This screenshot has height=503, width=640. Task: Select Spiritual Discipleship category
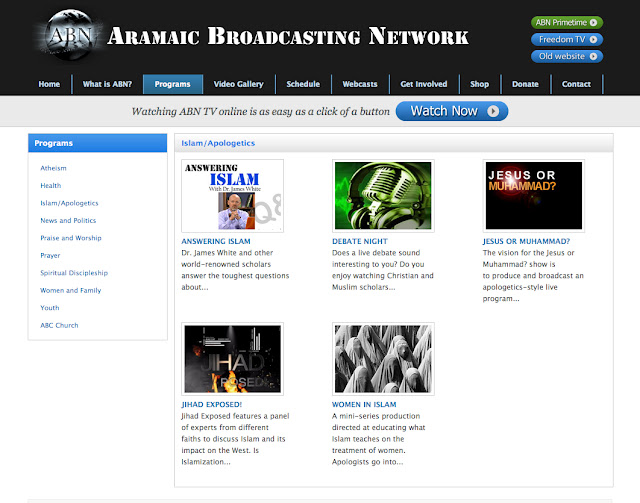(74, 273)
